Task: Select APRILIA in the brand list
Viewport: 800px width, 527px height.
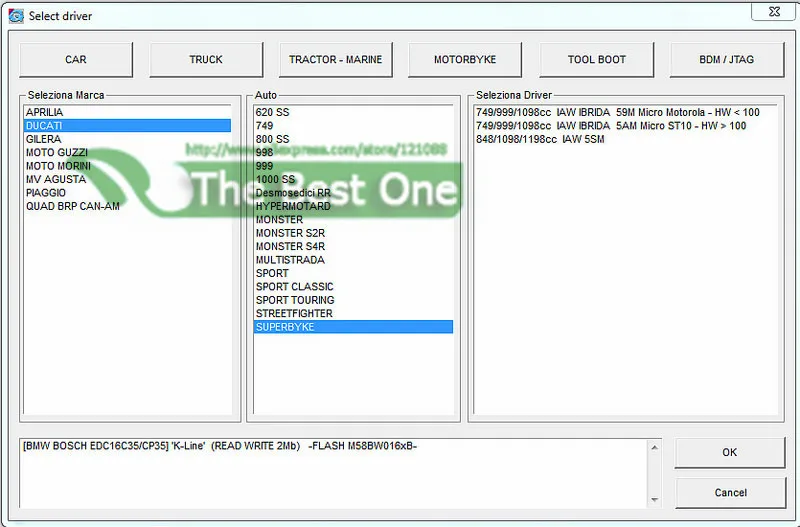Action: 127,112
